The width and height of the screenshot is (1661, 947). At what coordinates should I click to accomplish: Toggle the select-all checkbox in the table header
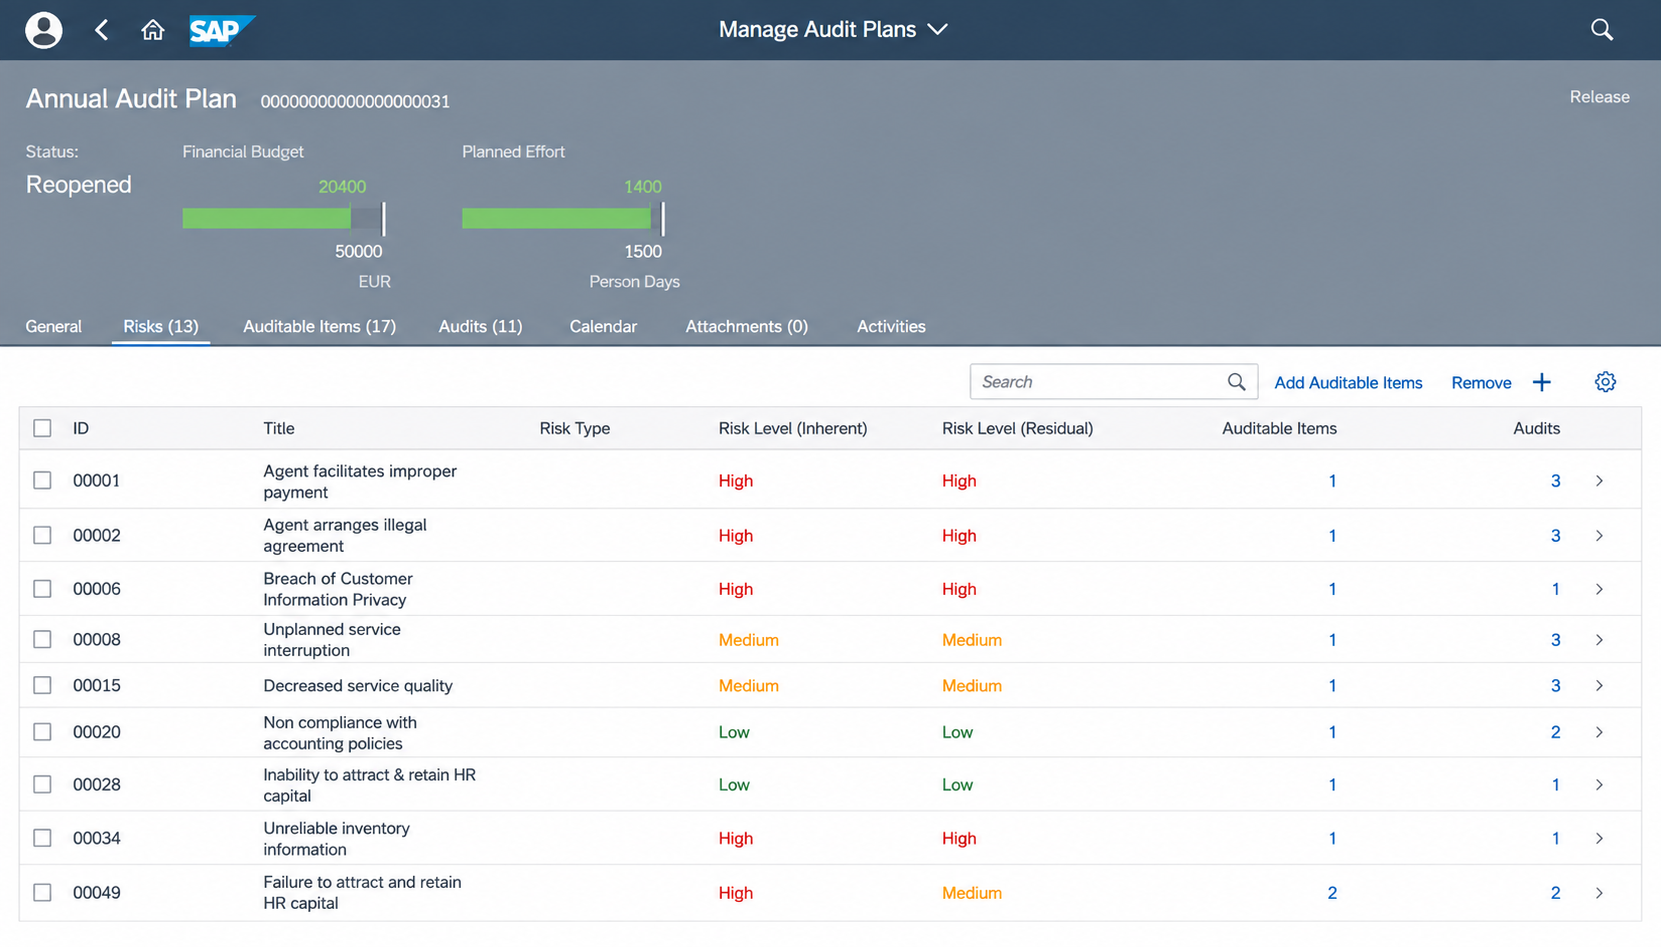[x=42, y=428]
